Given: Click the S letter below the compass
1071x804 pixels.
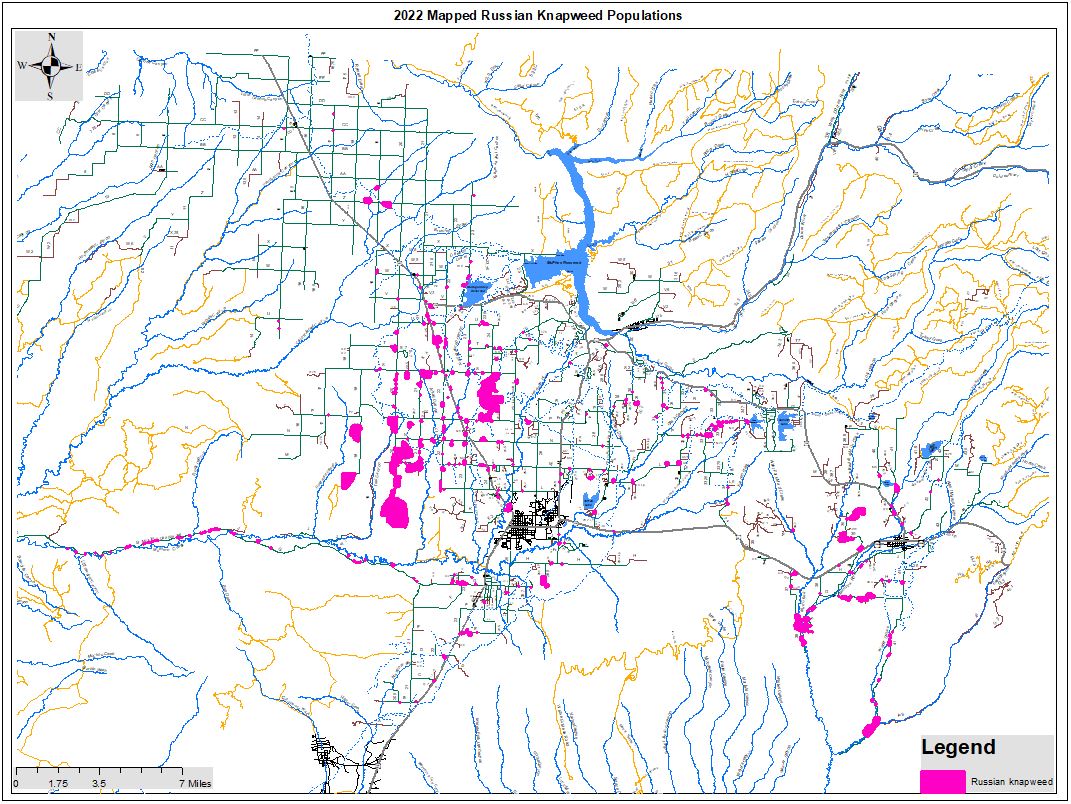Looking at the screenshot, I should coord(51,96).
